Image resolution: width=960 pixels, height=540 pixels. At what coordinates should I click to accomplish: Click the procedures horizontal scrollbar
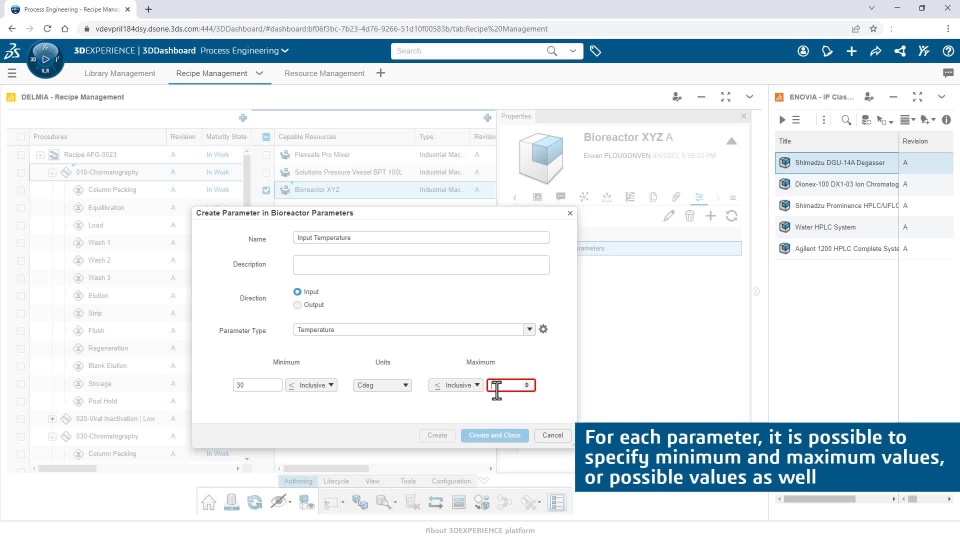point(67,468)
